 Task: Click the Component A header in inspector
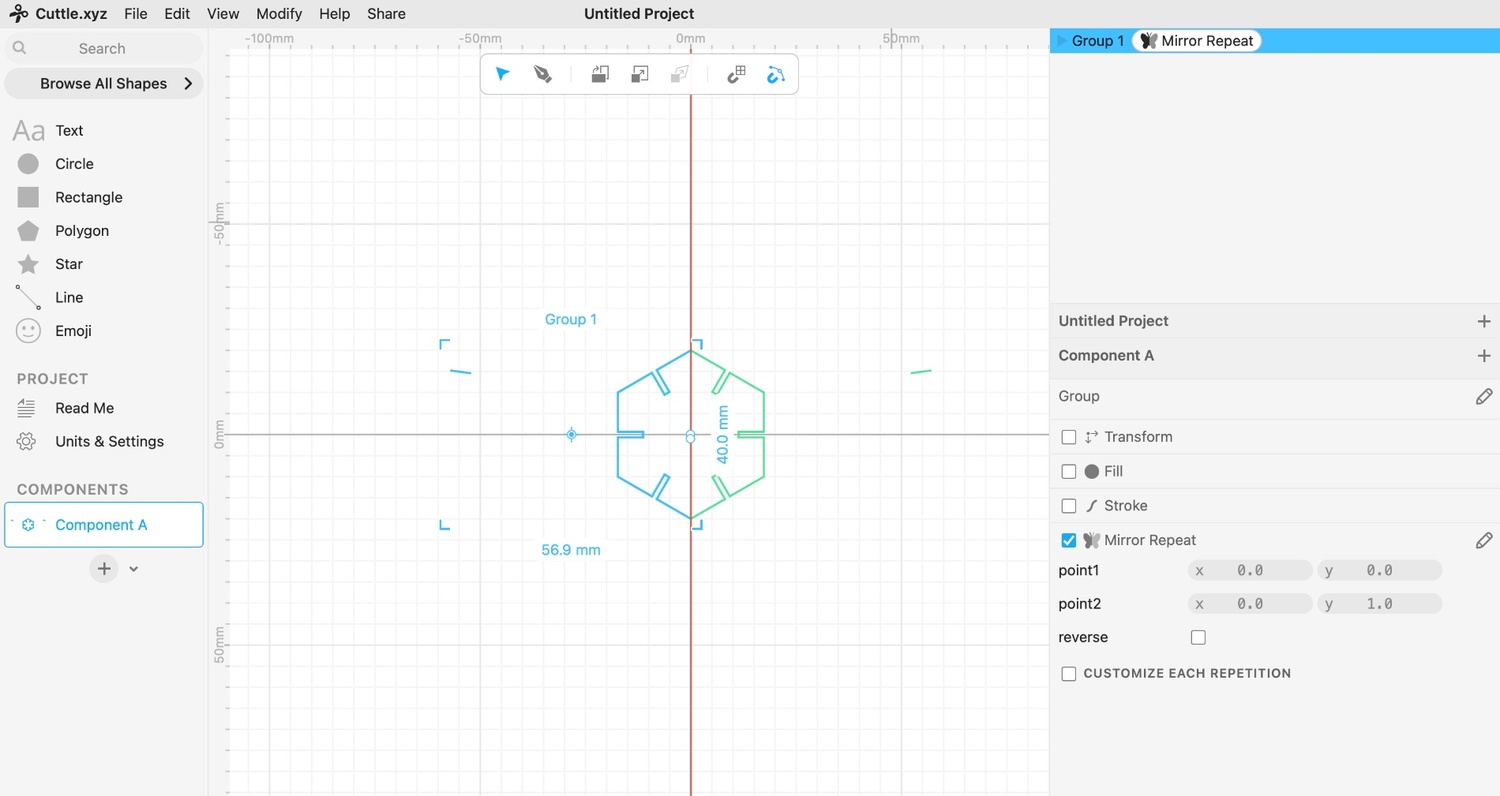pos(1107,356)
